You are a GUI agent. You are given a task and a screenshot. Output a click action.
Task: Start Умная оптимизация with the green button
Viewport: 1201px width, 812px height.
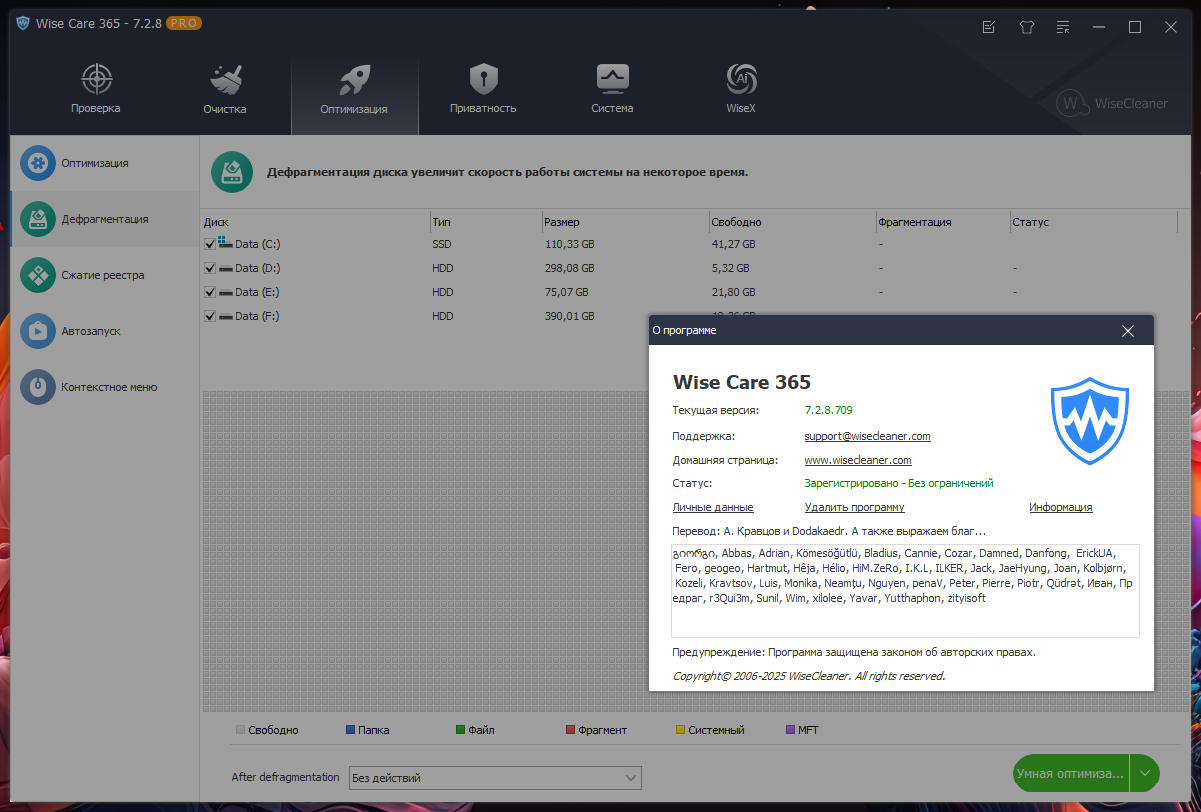tap(1070, 773)
